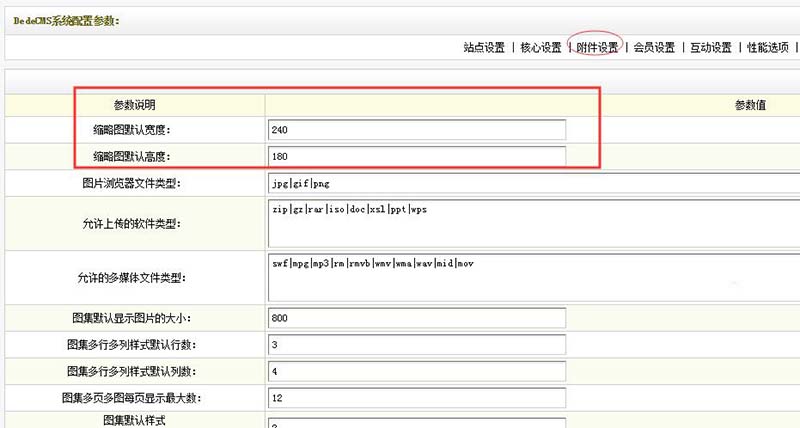Switch to the 性能选项 tab
Viewport: 800px width, 428px height.
pos(768,47)
